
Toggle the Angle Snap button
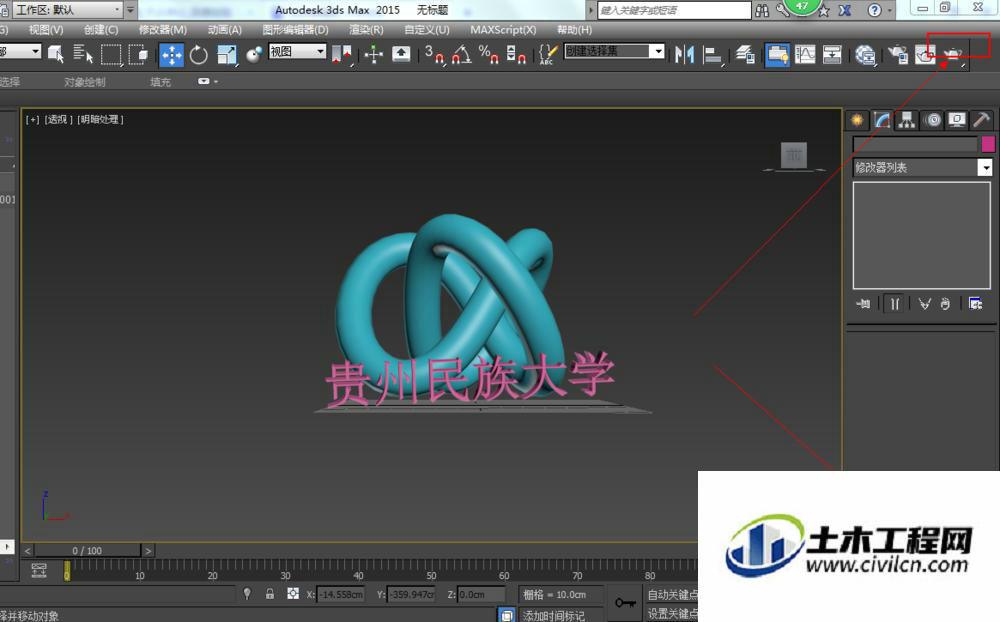pyautogui.click(x=462, y=54)
